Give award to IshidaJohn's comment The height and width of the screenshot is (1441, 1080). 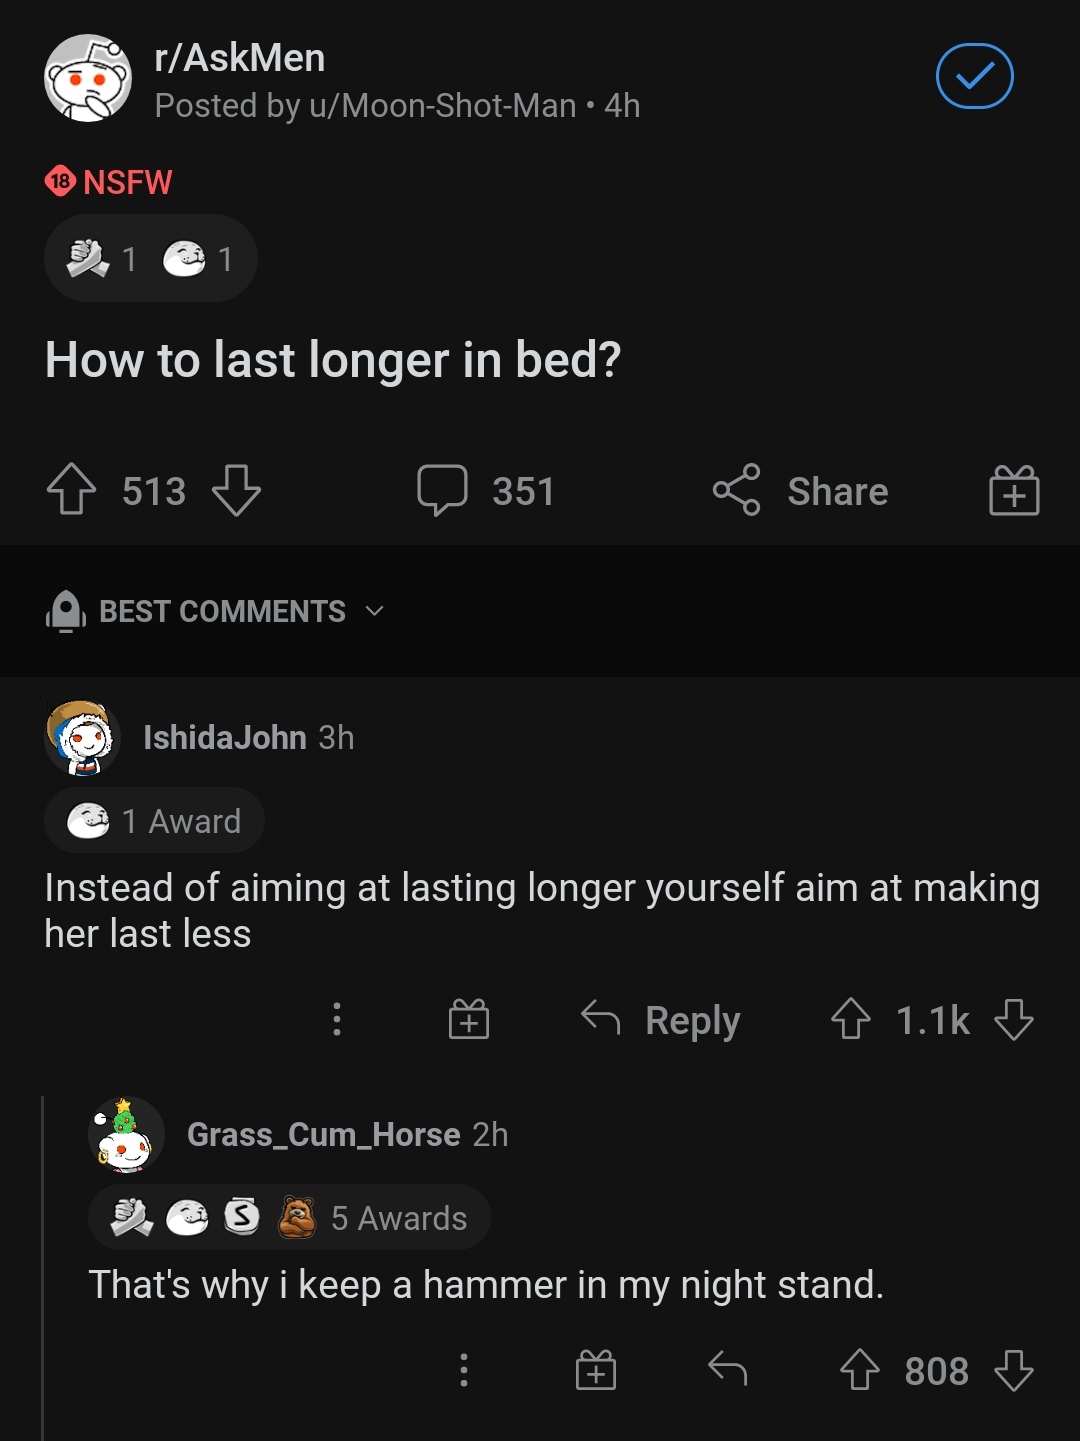[x=468, y=1019]
